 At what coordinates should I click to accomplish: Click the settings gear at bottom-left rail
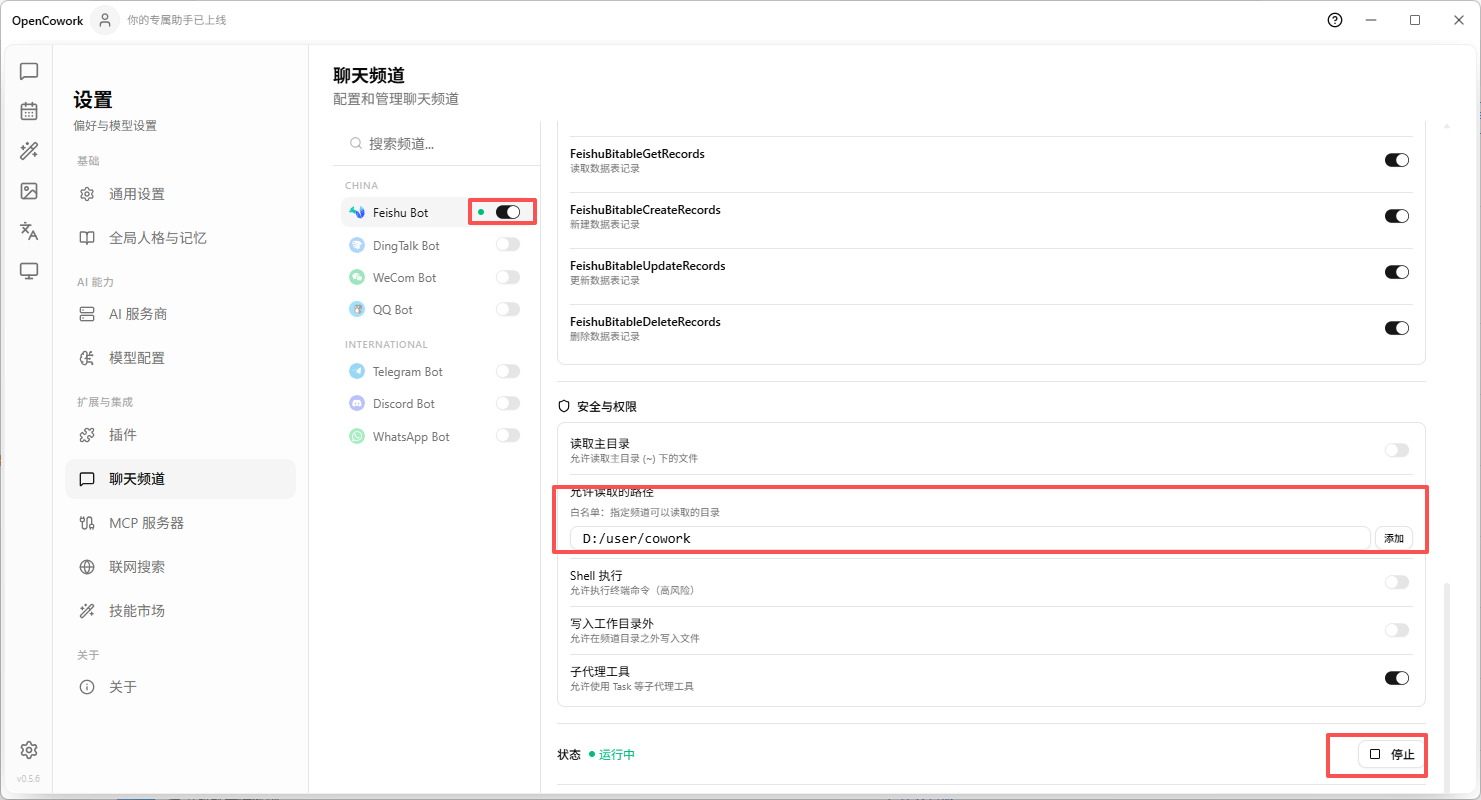coord(29,750)
